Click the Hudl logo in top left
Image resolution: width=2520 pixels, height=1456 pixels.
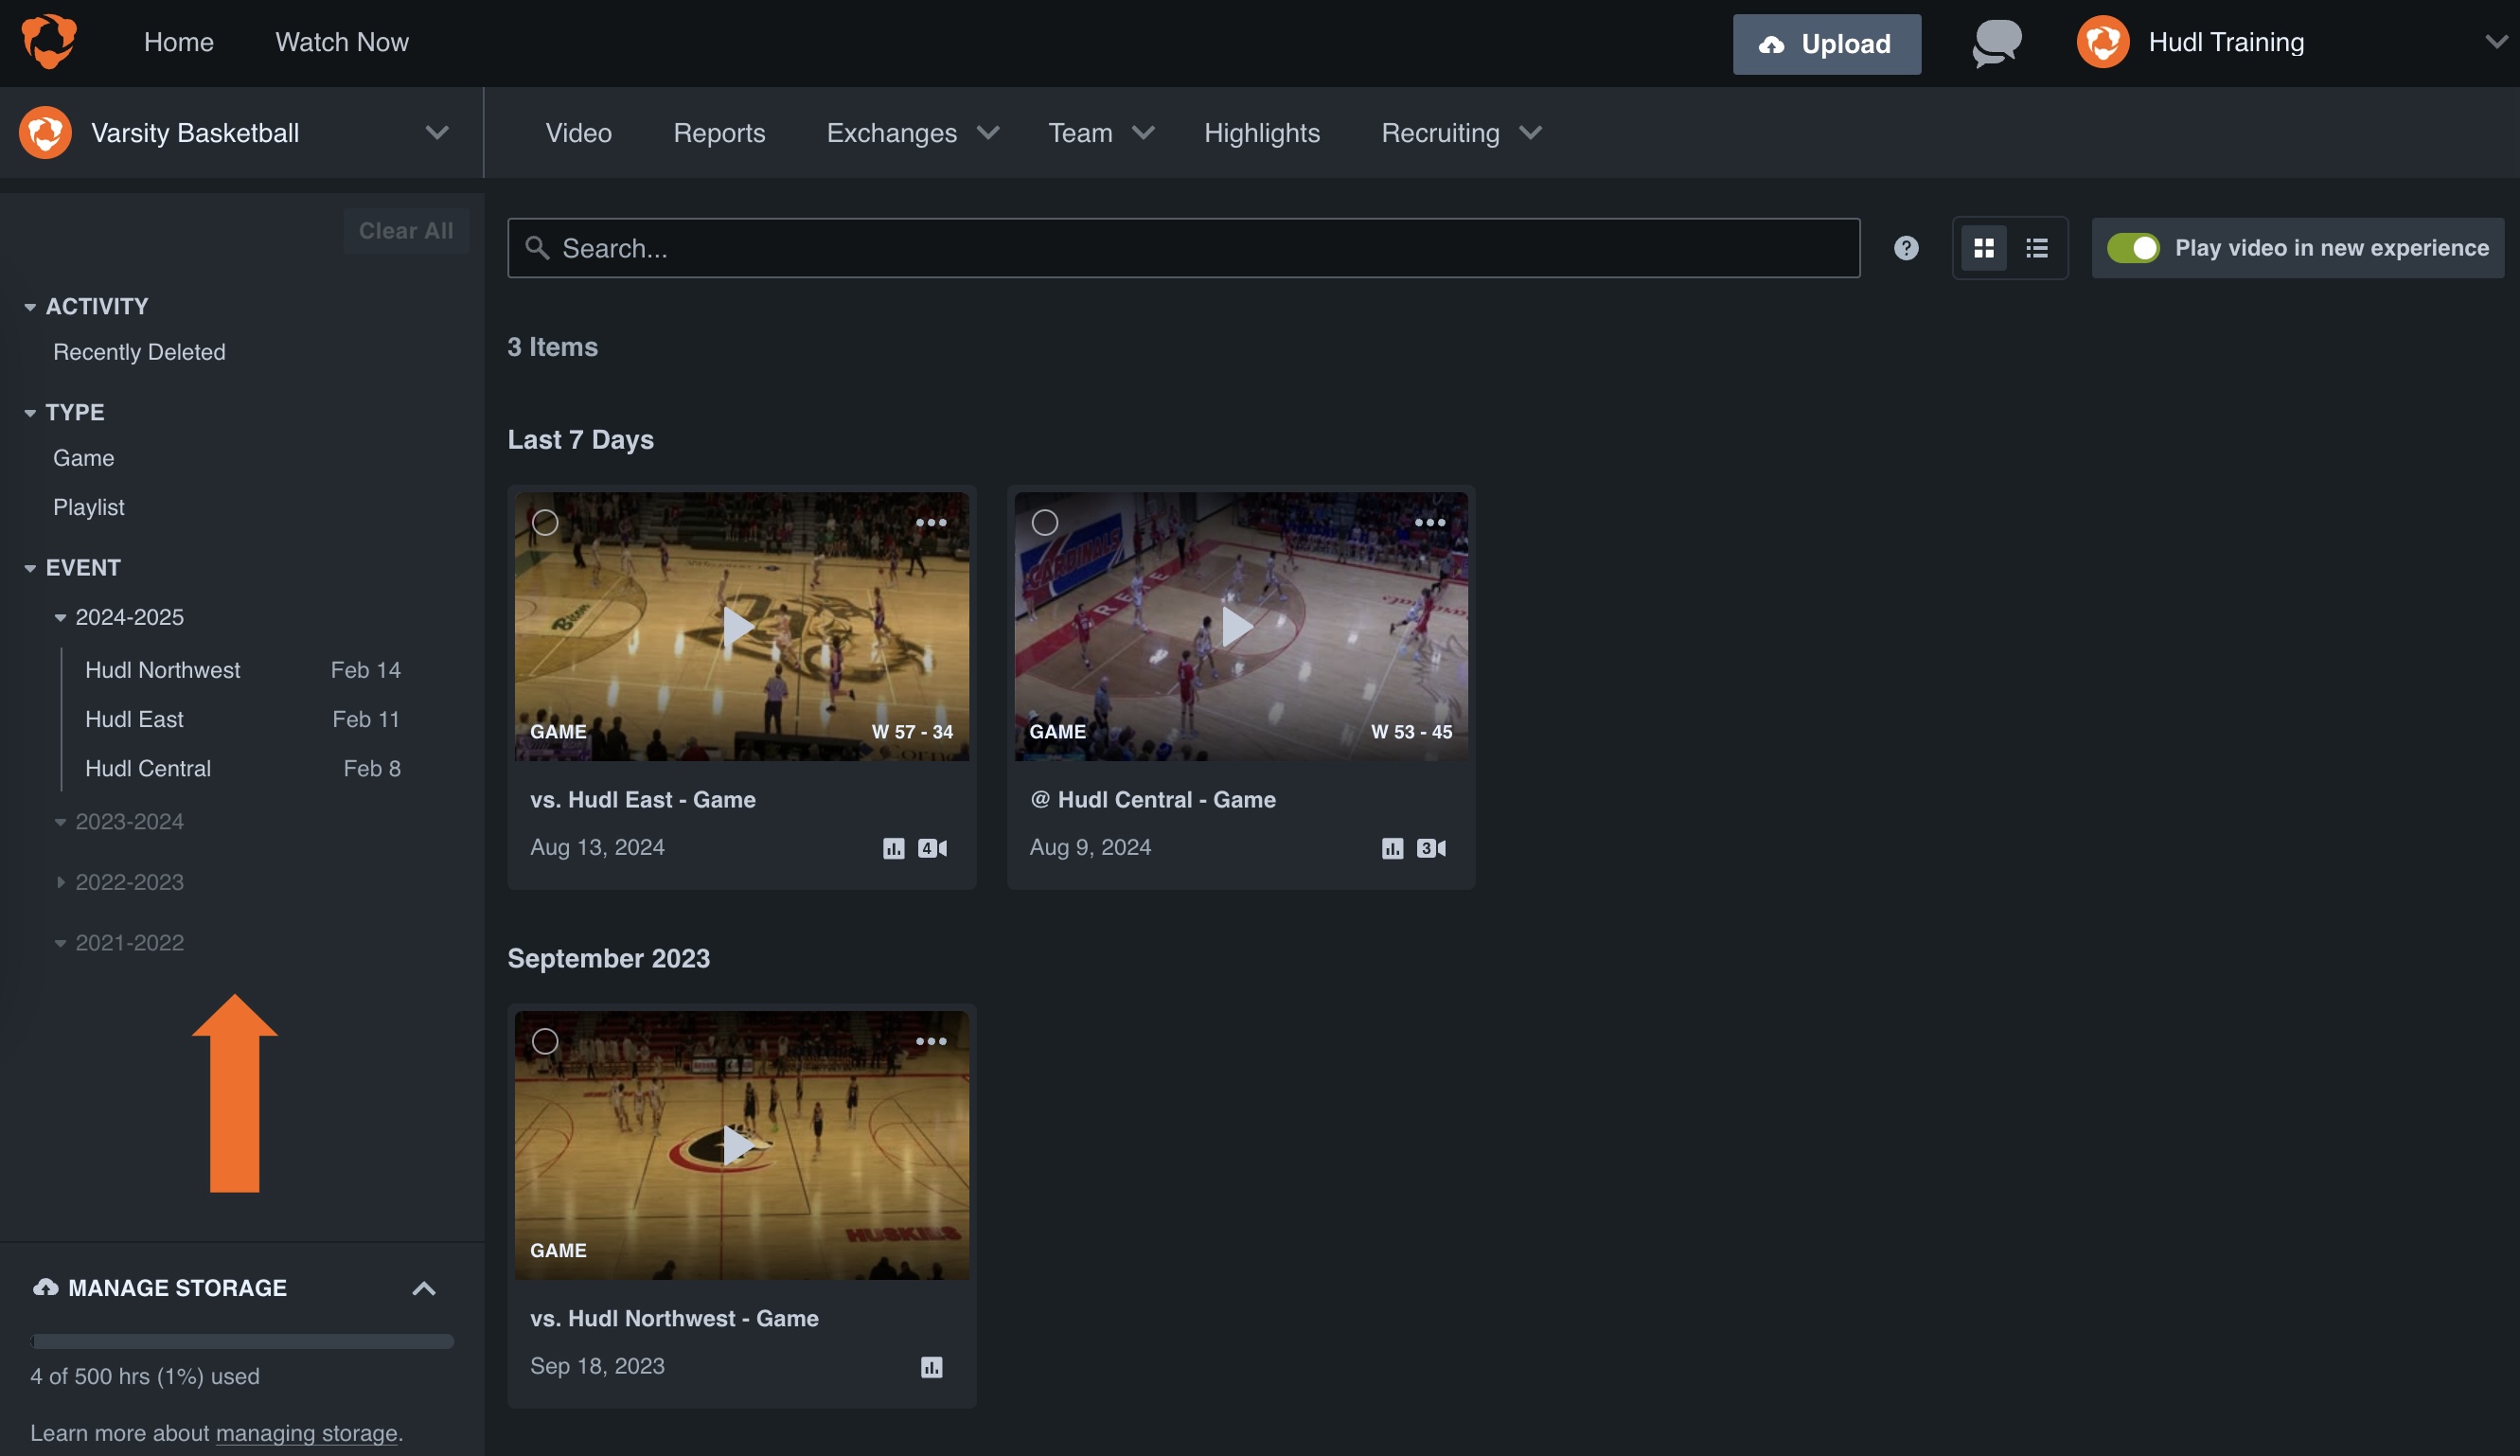(x=47, y=41)
